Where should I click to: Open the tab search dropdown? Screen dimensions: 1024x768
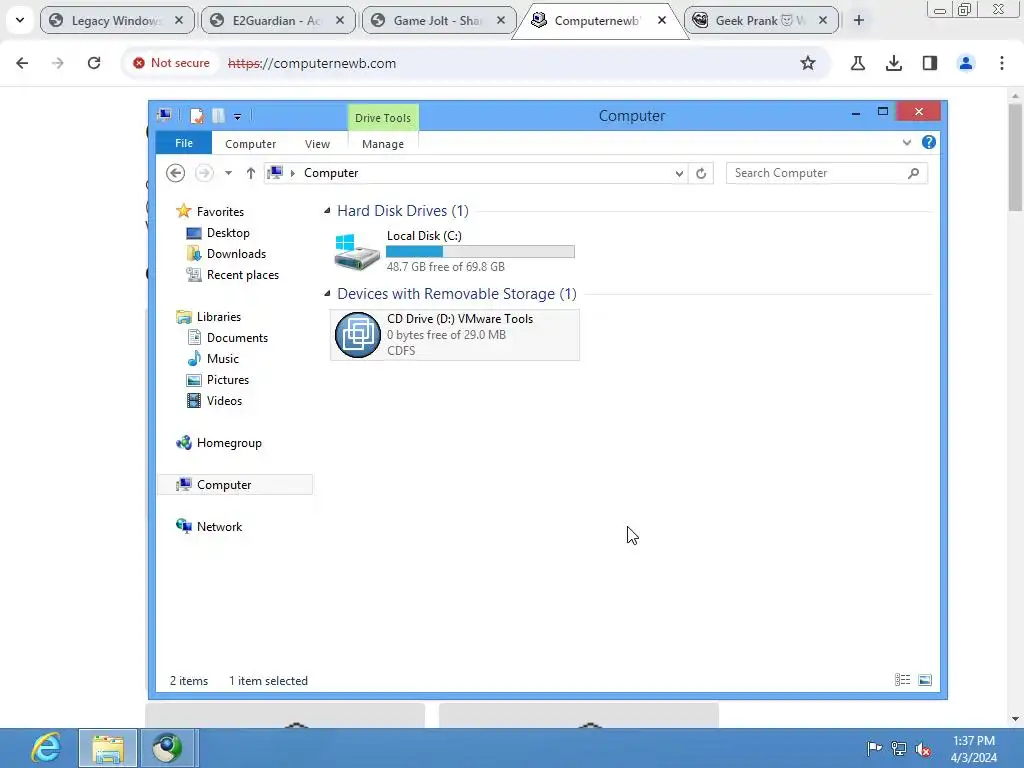(20, 20)
